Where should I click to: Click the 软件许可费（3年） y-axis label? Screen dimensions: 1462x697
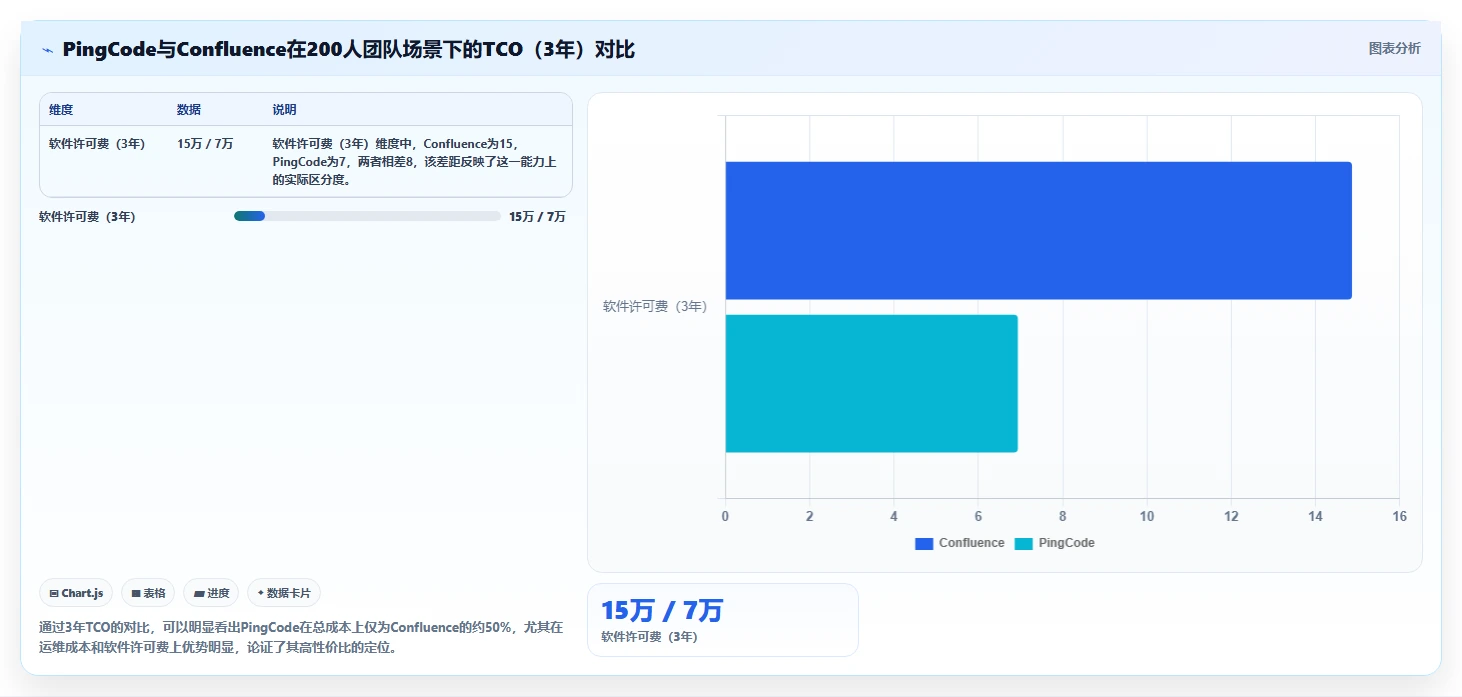(654, 307)
